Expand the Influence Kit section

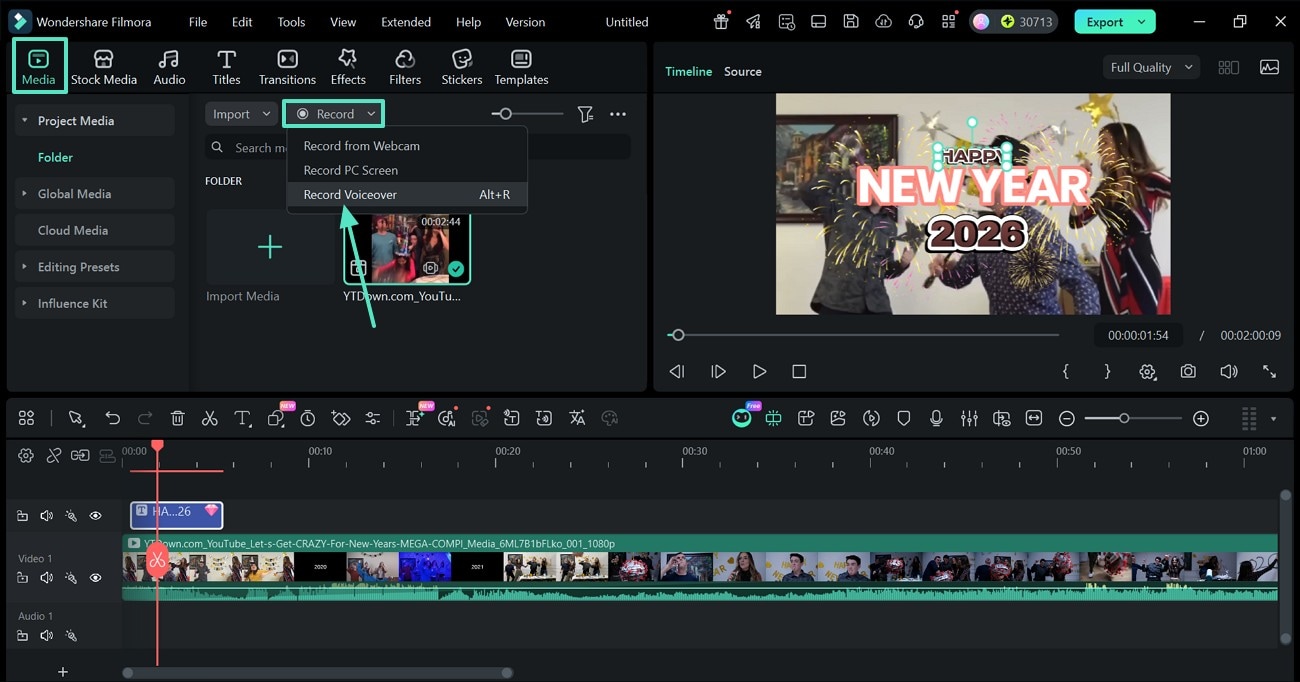(x=24, y=303)
